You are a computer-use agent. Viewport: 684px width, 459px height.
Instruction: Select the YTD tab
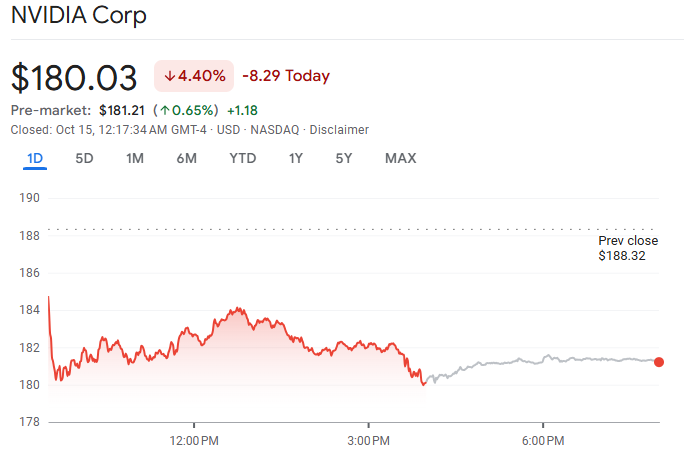coord(242,158)
